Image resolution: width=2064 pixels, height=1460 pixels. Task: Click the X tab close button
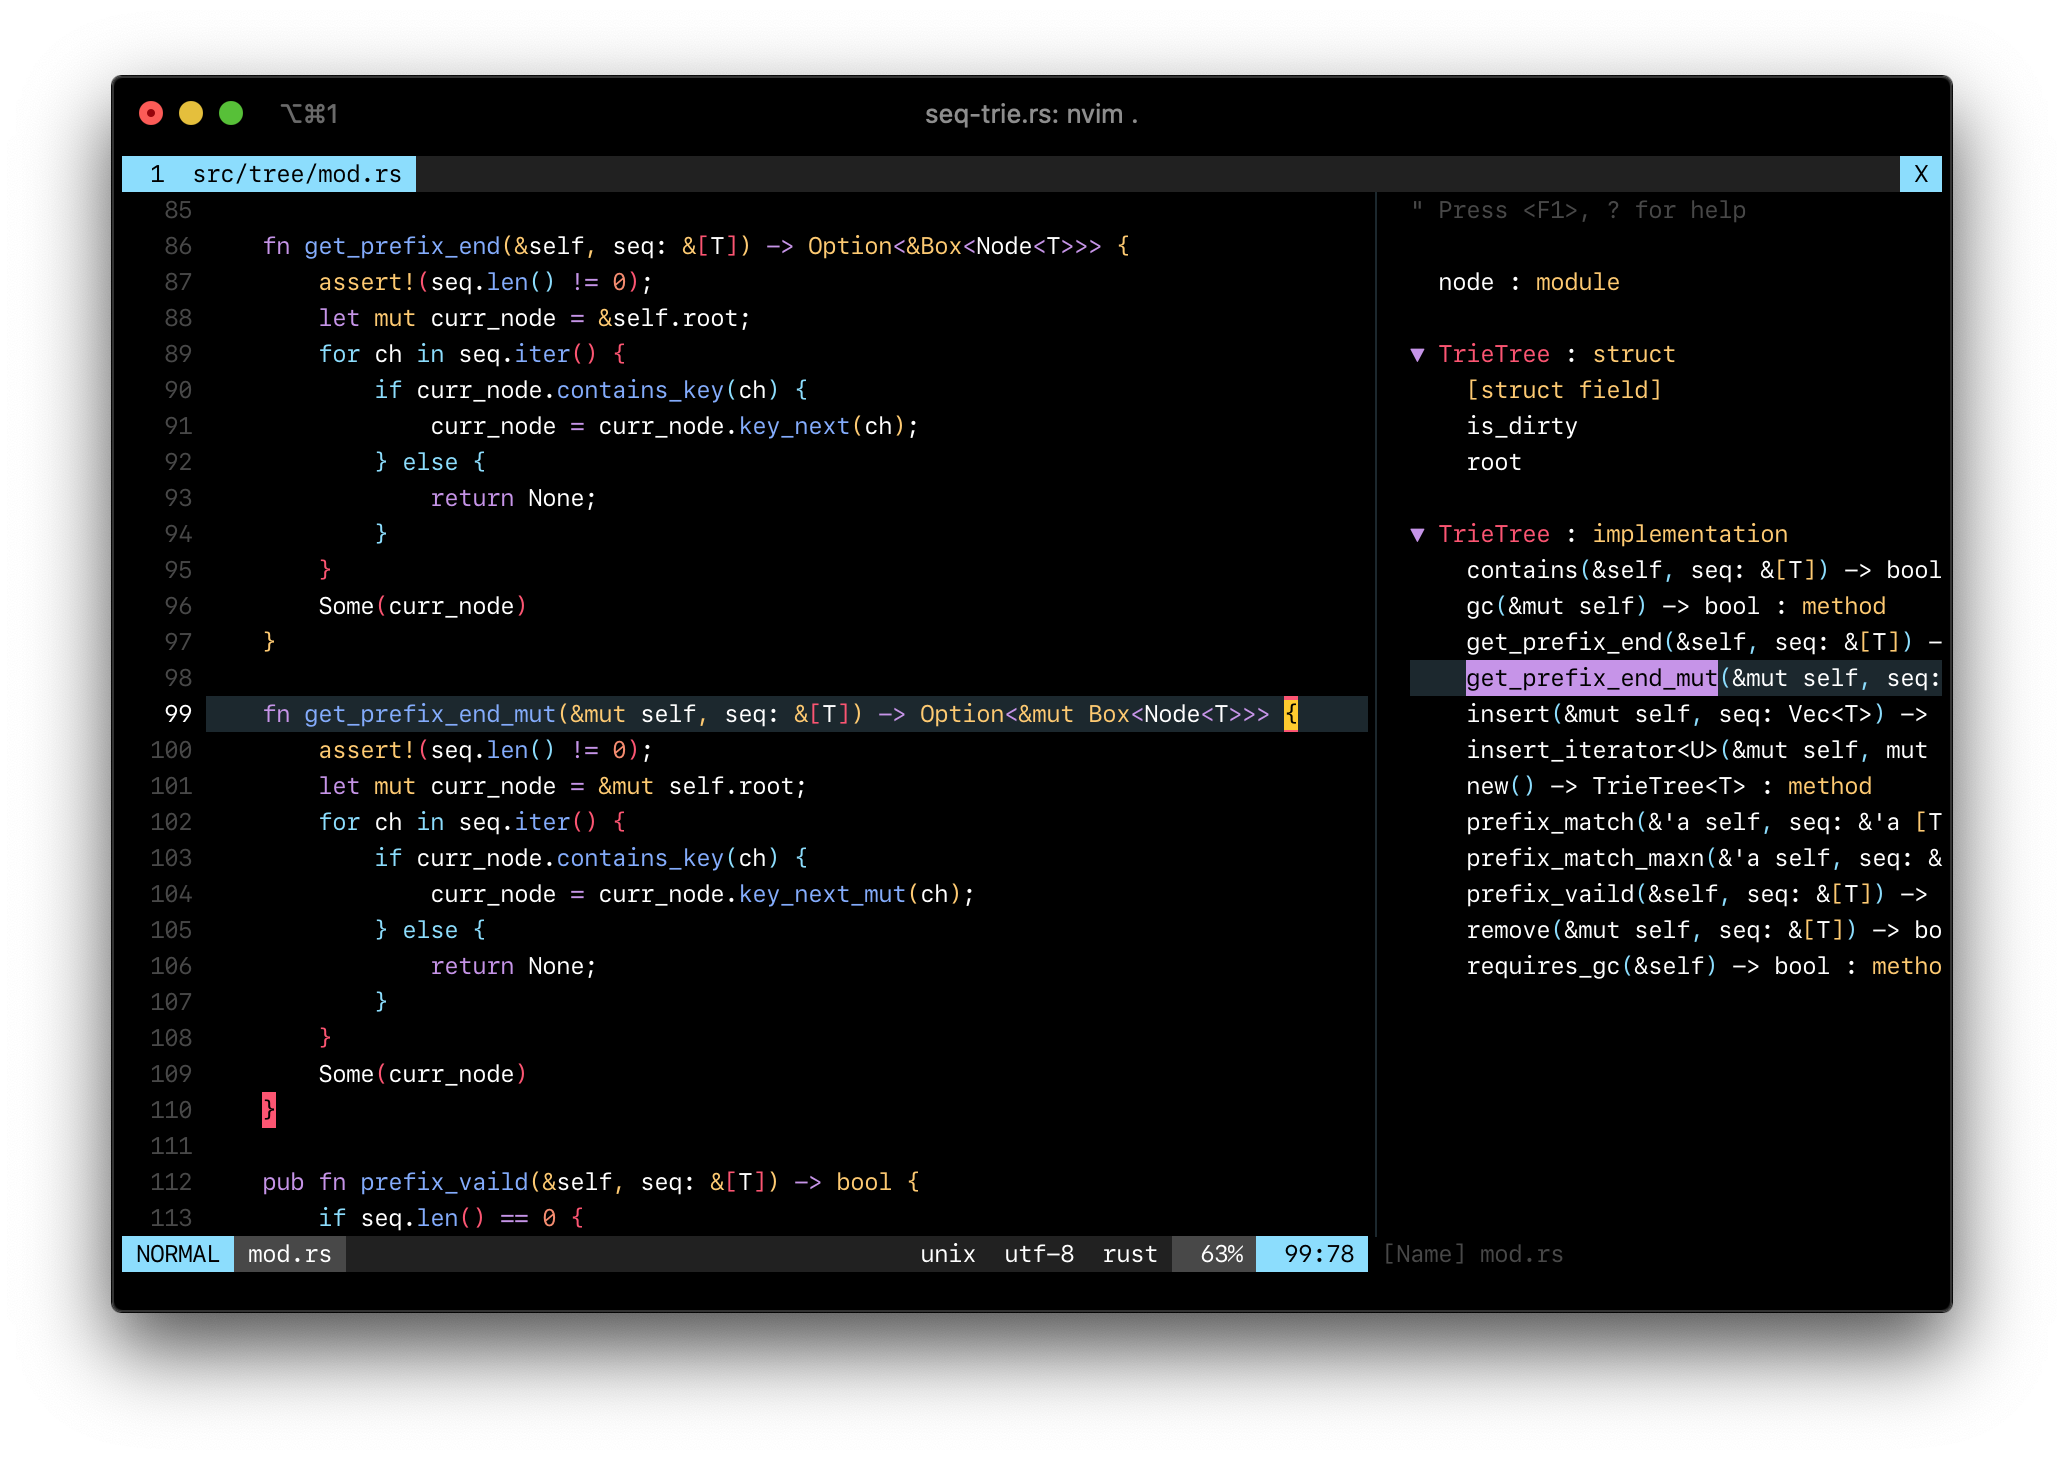pos(1920,174)
